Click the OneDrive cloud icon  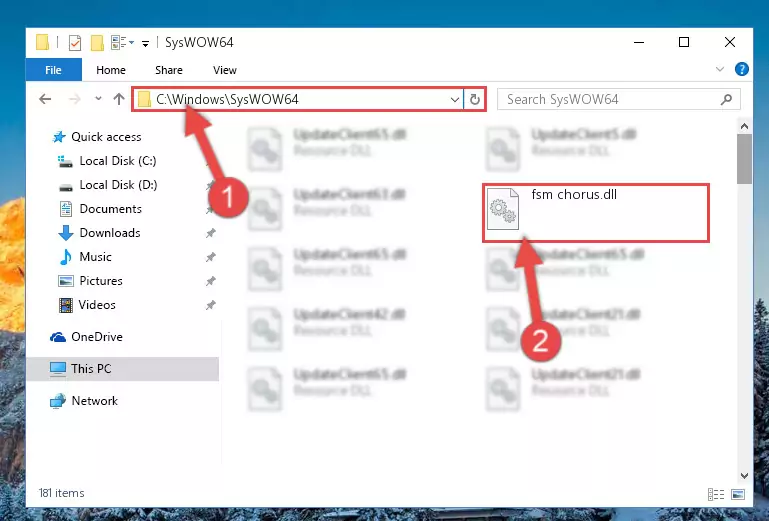[x=58, y=337]
